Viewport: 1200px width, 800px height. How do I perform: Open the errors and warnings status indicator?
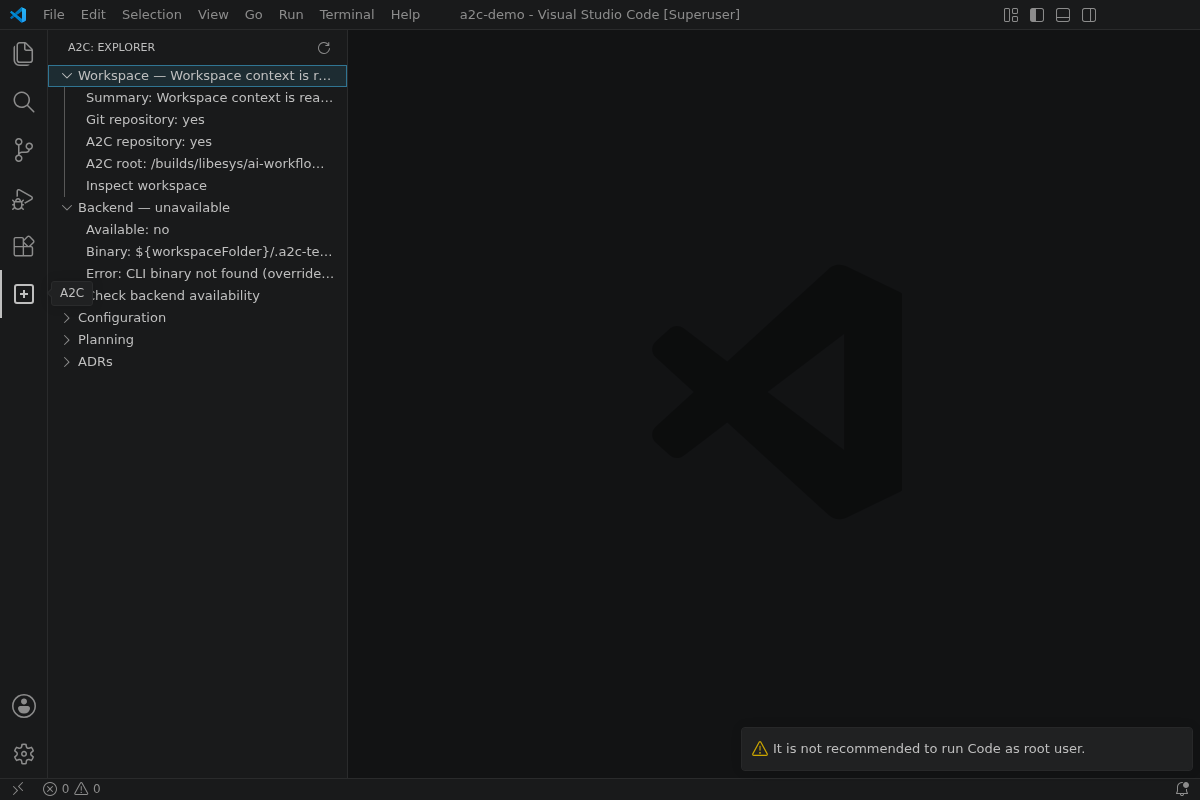coord(72,789)
